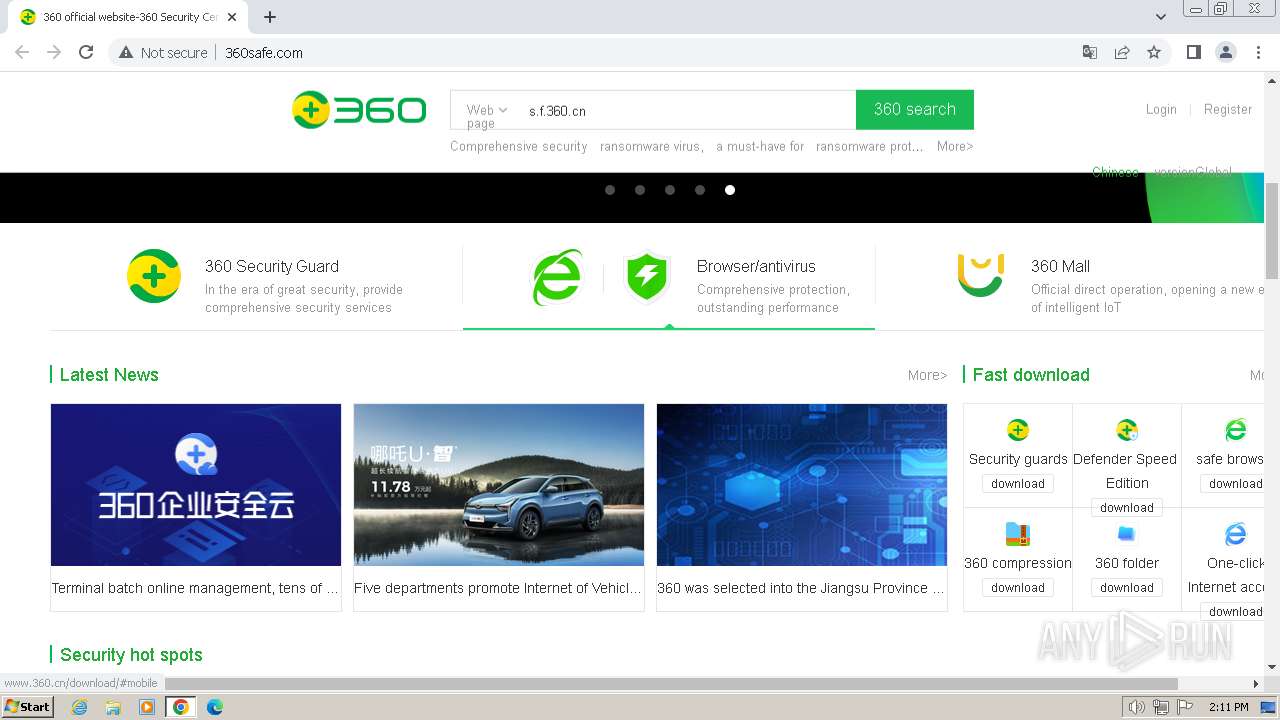Download 360 folder
The width and height of the screenshot is (1280, 720).
pyautogui.click(x=1127, y=587)
